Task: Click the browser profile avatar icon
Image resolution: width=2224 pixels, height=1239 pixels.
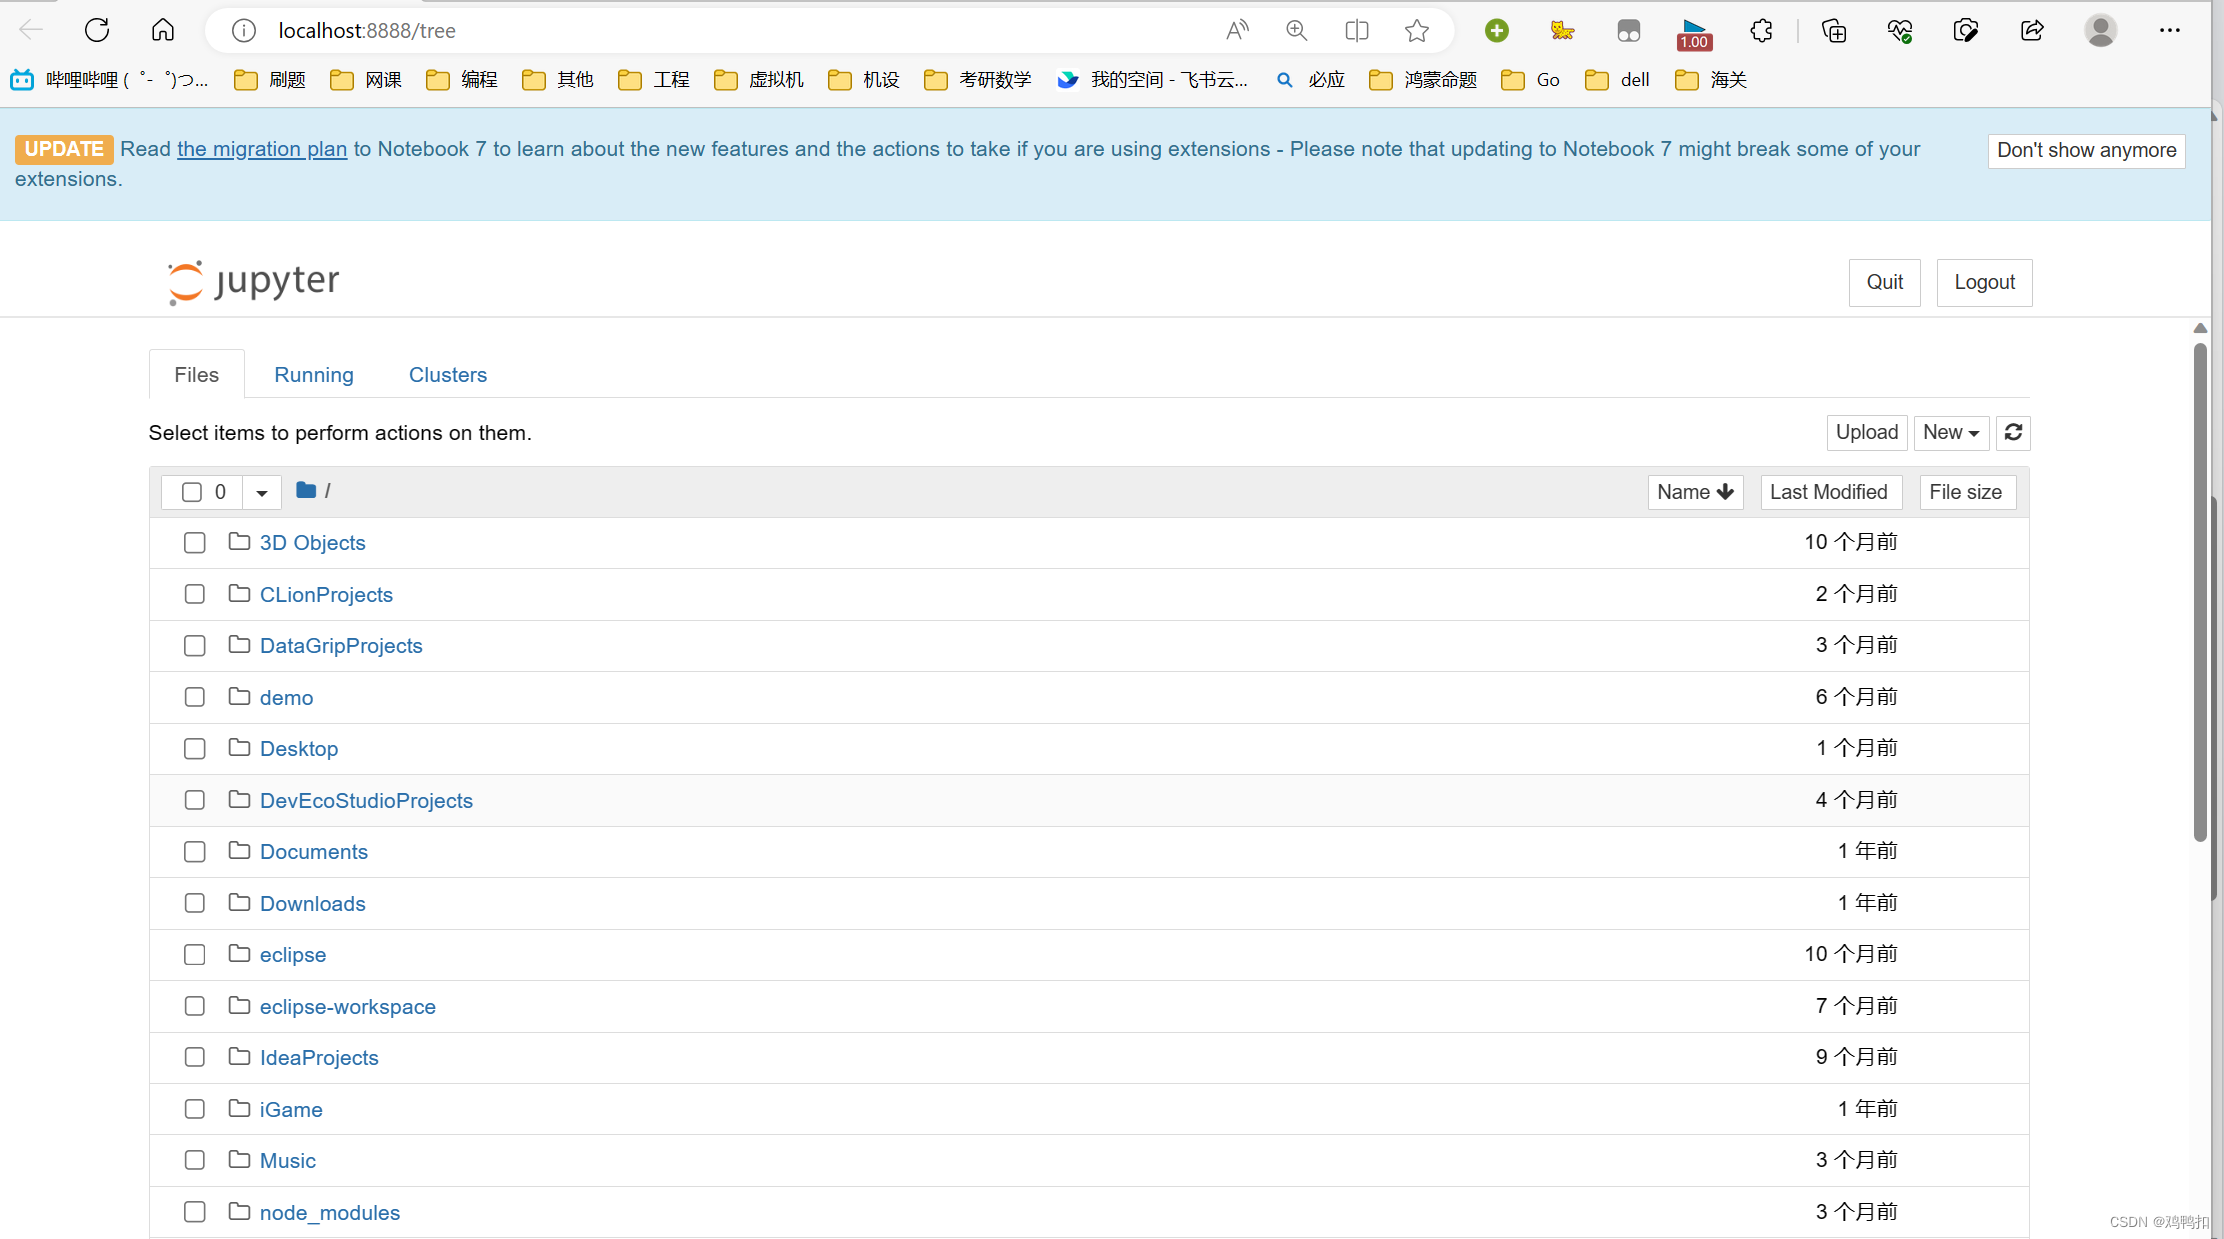Action: [2099, 30]
